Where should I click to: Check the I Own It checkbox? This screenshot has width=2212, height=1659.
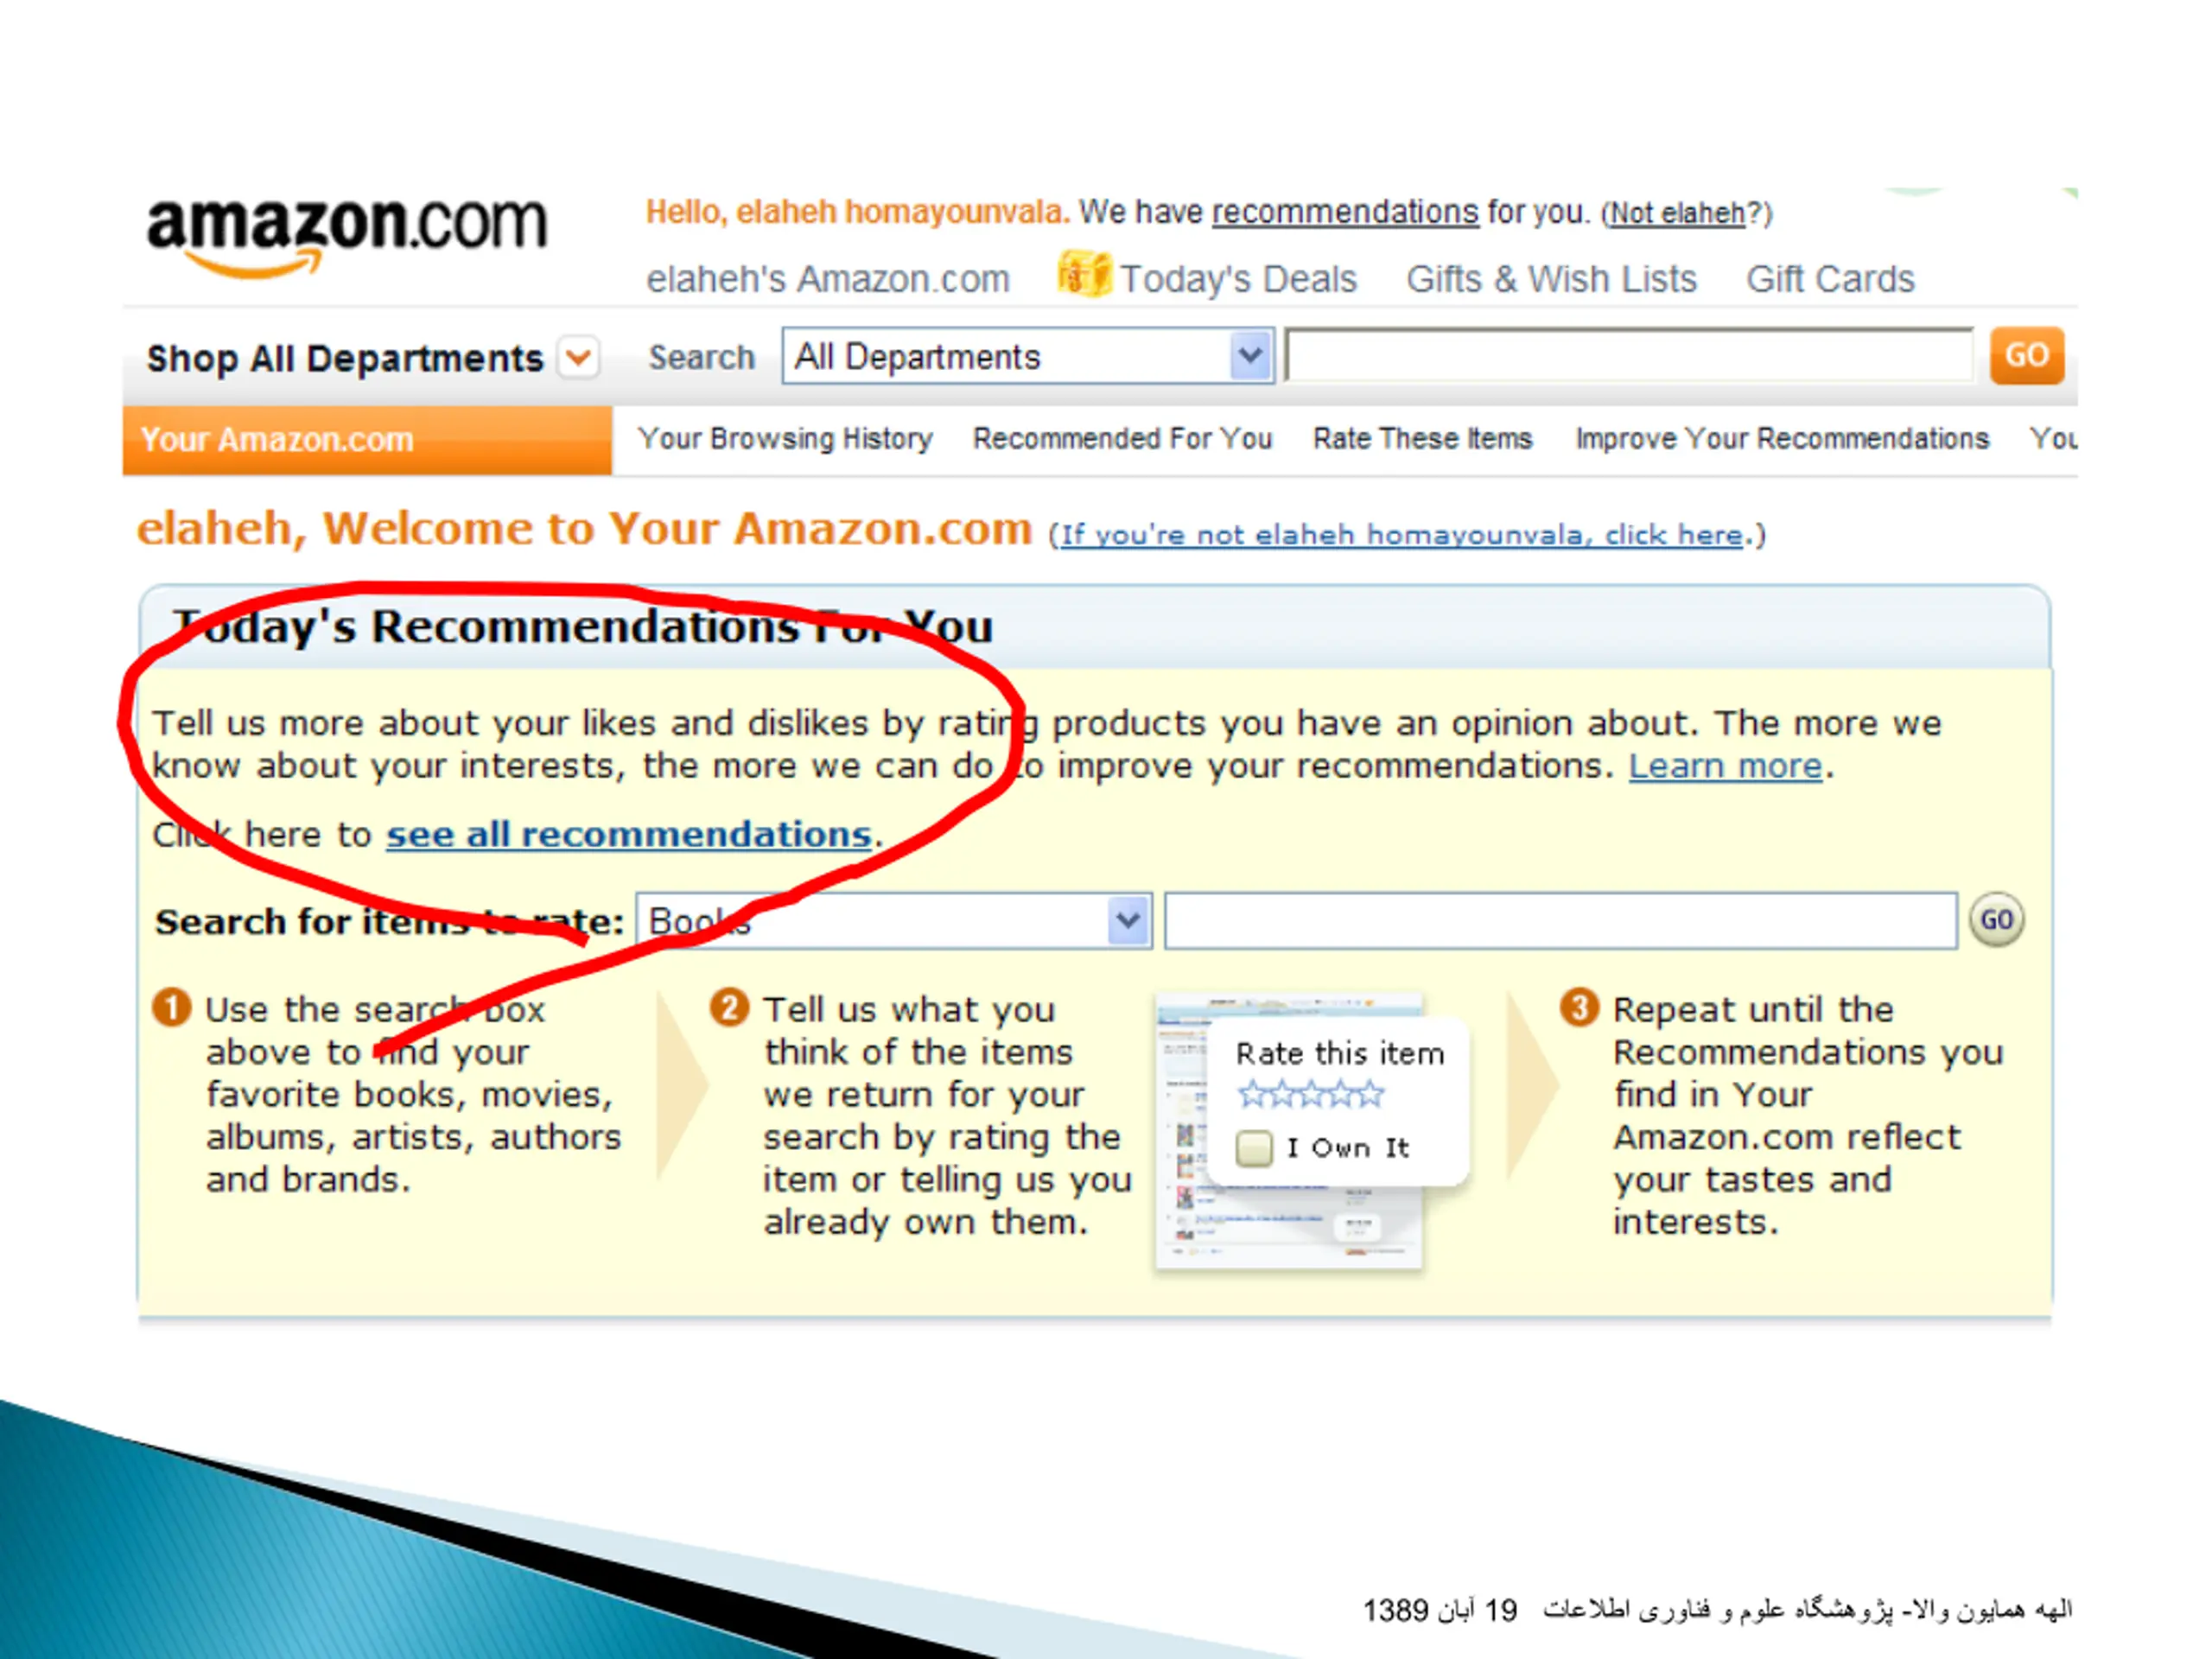click(1254, 1148)
